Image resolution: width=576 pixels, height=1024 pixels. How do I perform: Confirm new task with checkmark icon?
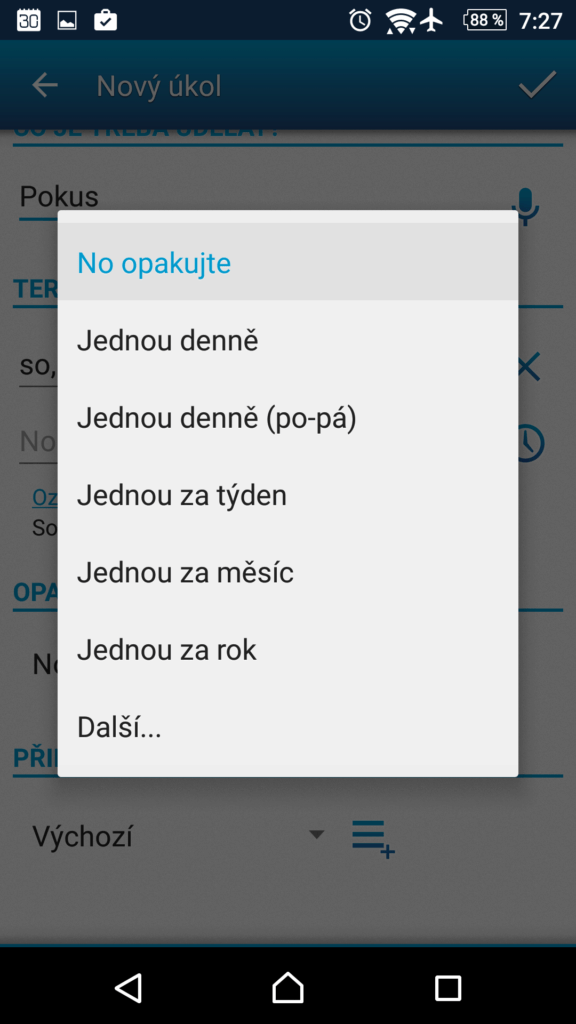(x=537, y=85)
